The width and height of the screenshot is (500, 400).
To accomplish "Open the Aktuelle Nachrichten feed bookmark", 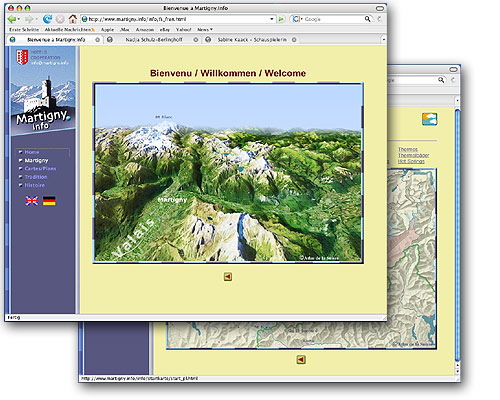I will coord(70,30).
